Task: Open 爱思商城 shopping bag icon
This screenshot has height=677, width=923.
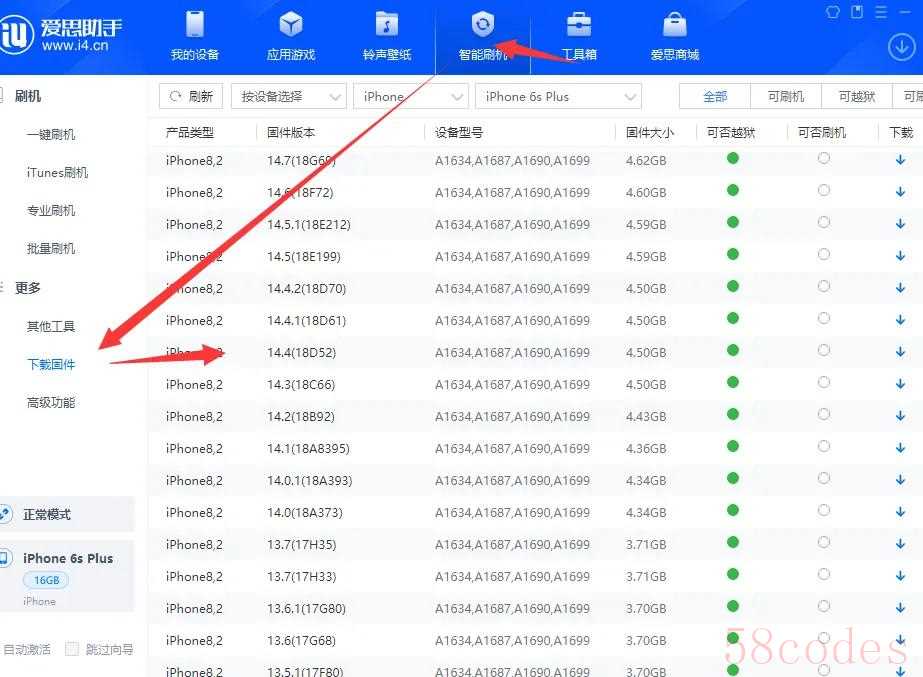Action: [x=675, y=24]
